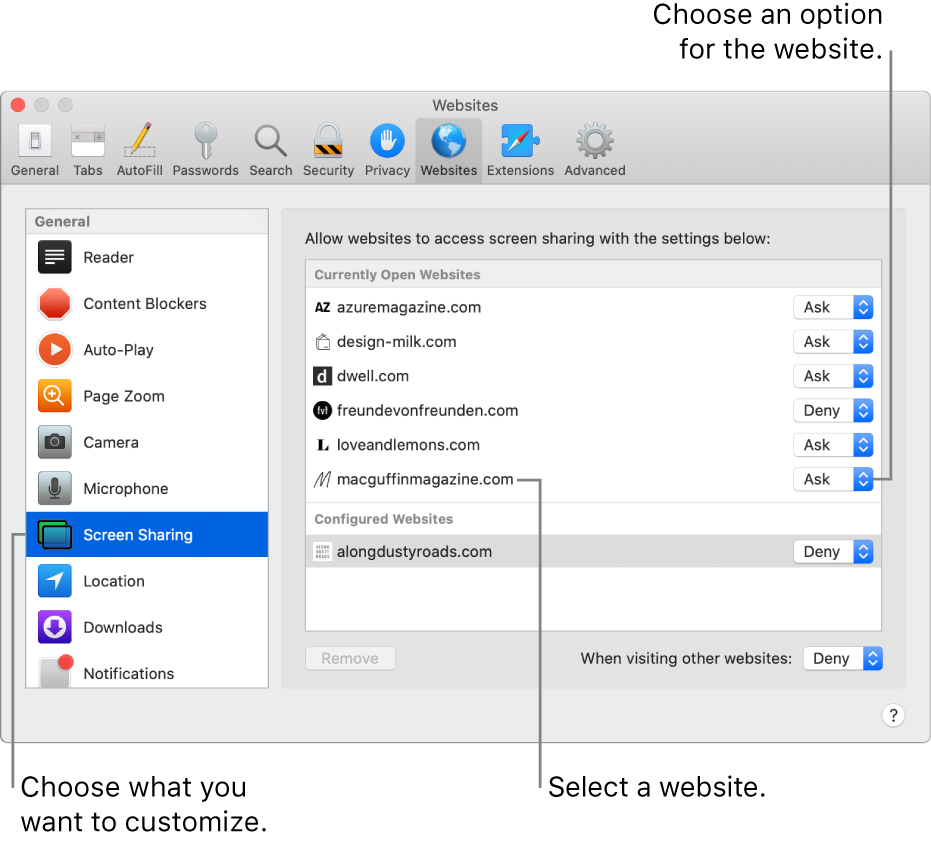Select the alongdustyroads.com configured website name
This screenshot has height=843, width=931.
coord(414,552)
